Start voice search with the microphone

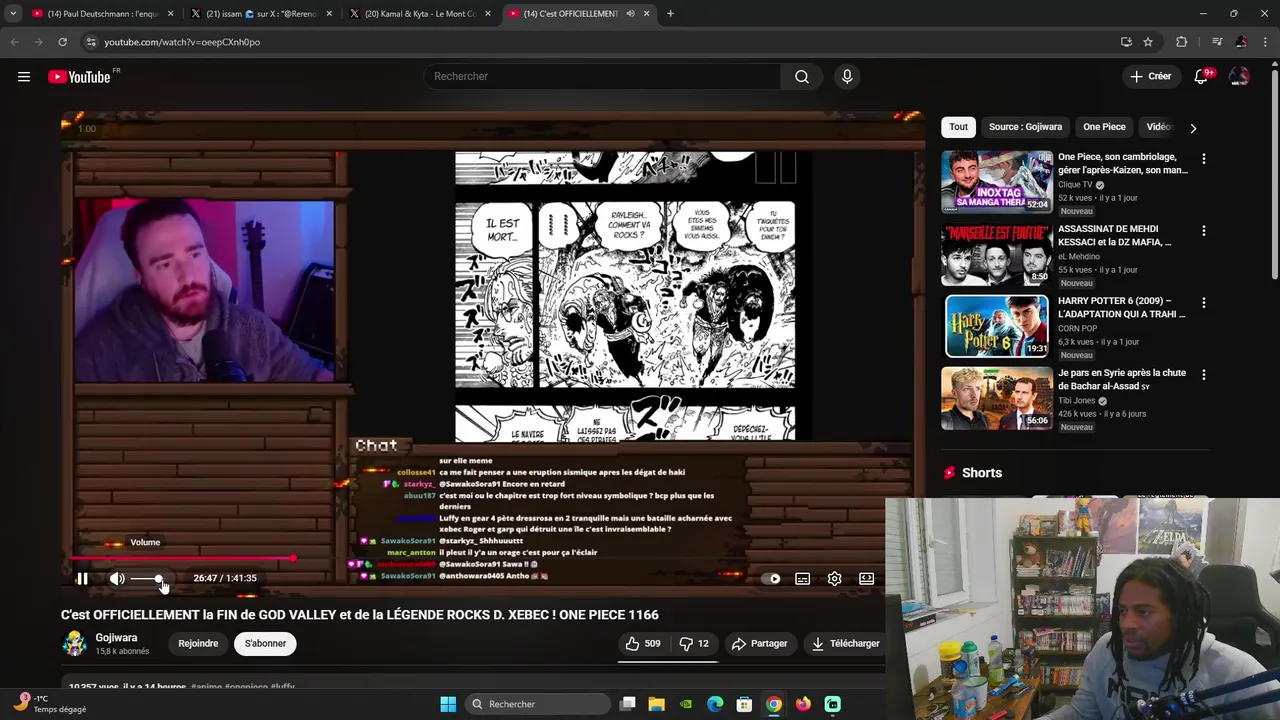847,77
